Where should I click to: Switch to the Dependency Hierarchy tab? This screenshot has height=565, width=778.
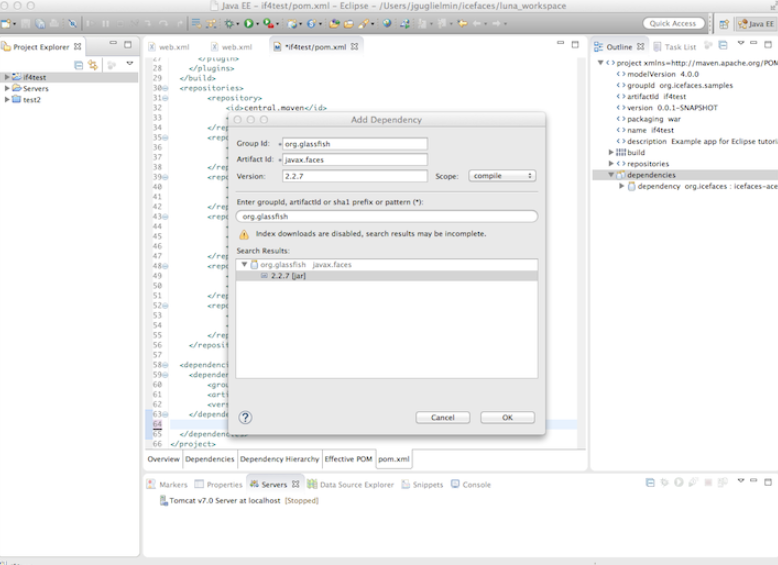tap(279, 459)
